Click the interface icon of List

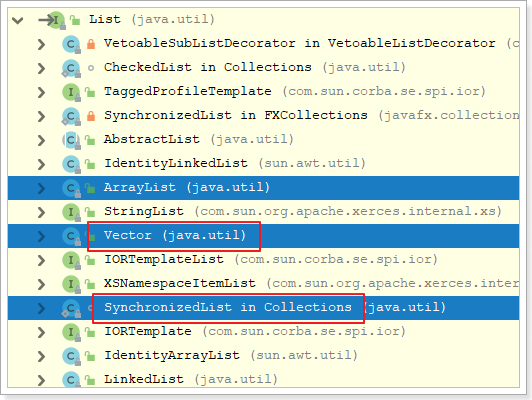56,20
